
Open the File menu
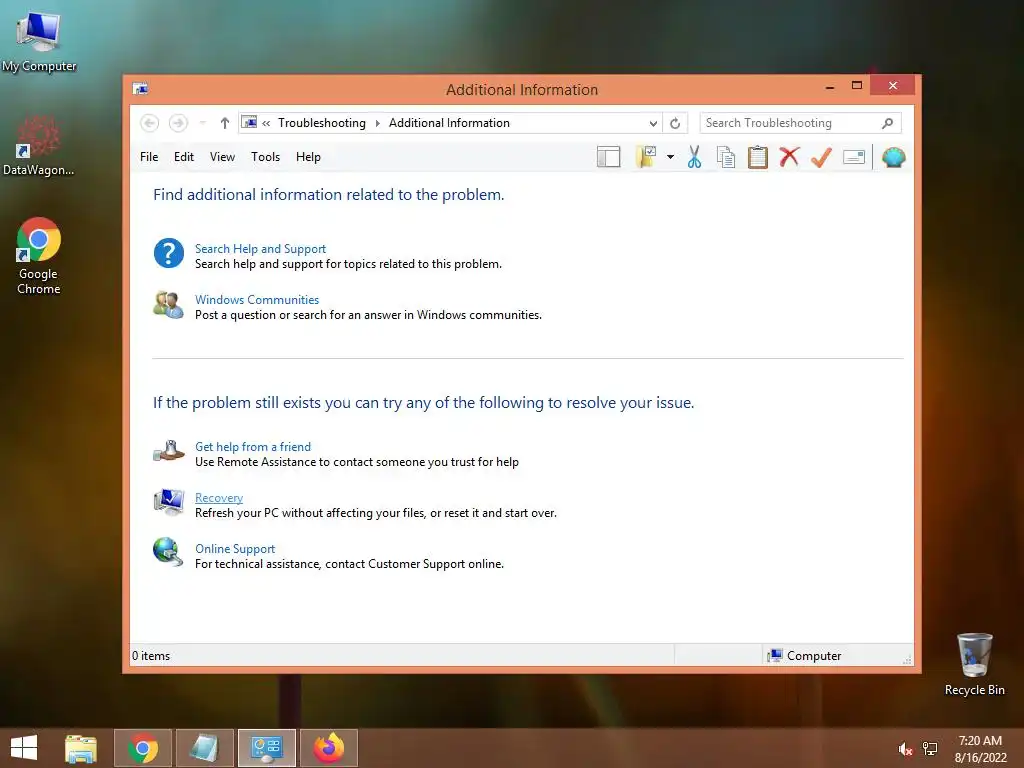(149, 157)
